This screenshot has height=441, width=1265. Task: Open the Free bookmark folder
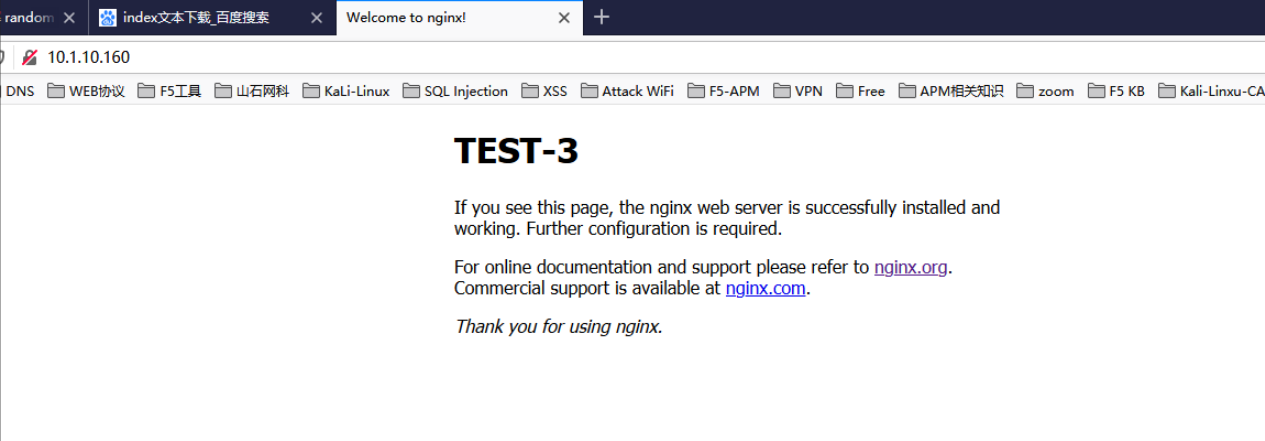[x=861, y=91]
